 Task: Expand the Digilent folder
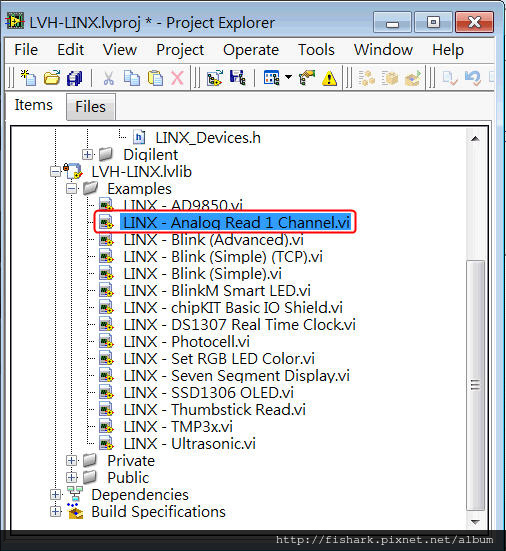click(87, 154)
